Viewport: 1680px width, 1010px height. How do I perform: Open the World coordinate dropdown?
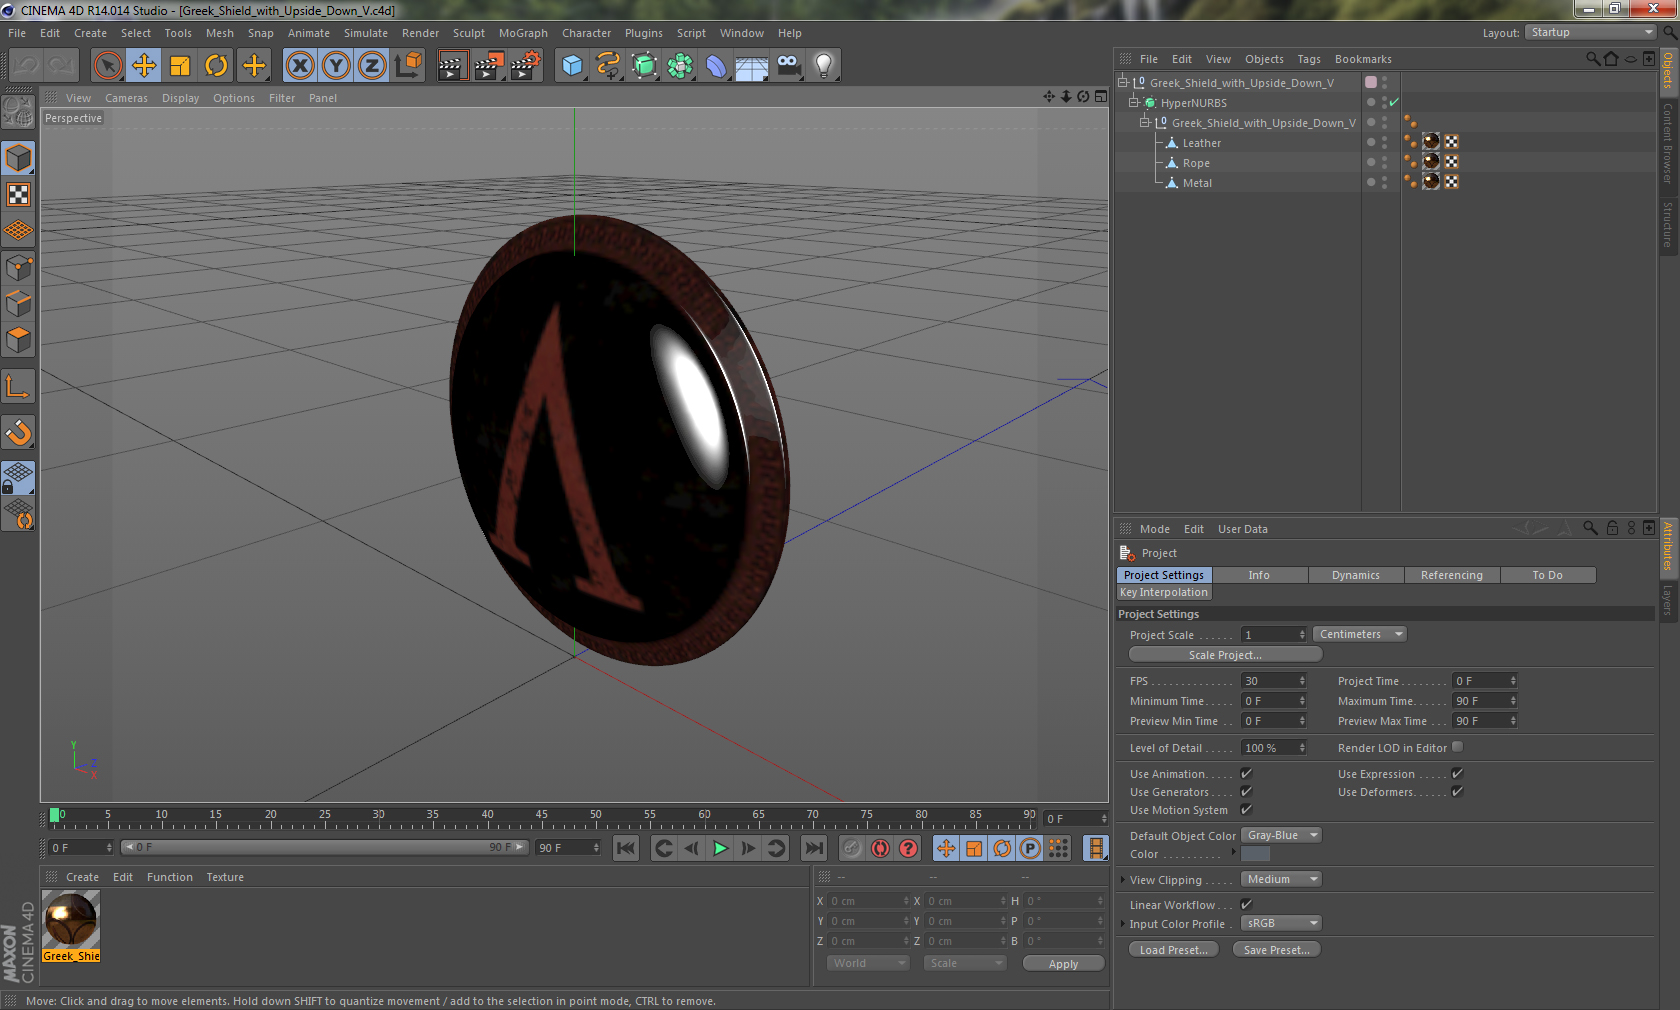[x=868, y=963]
